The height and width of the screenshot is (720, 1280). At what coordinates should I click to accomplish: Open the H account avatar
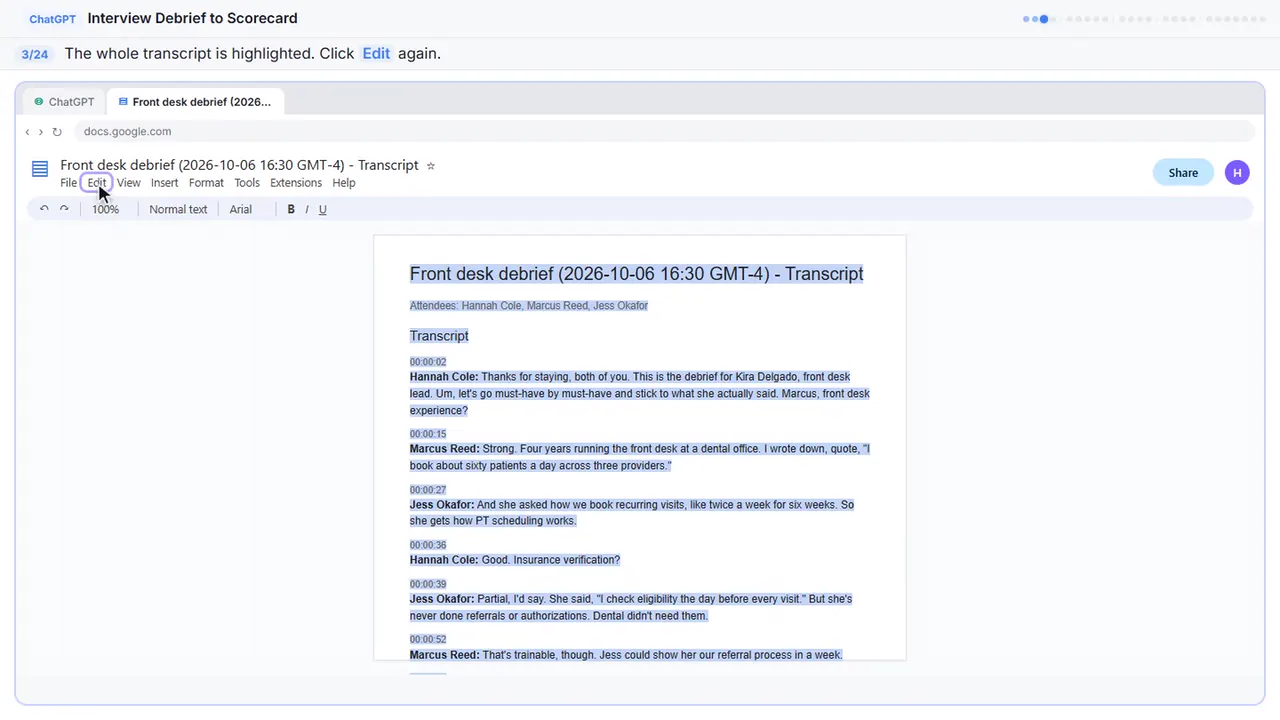1237,172
